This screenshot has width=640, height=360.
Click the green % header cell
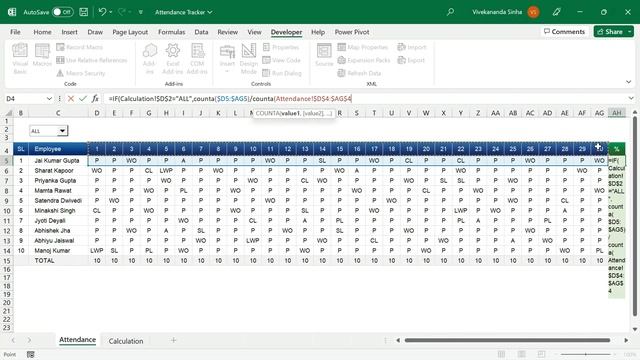[617, 149]
